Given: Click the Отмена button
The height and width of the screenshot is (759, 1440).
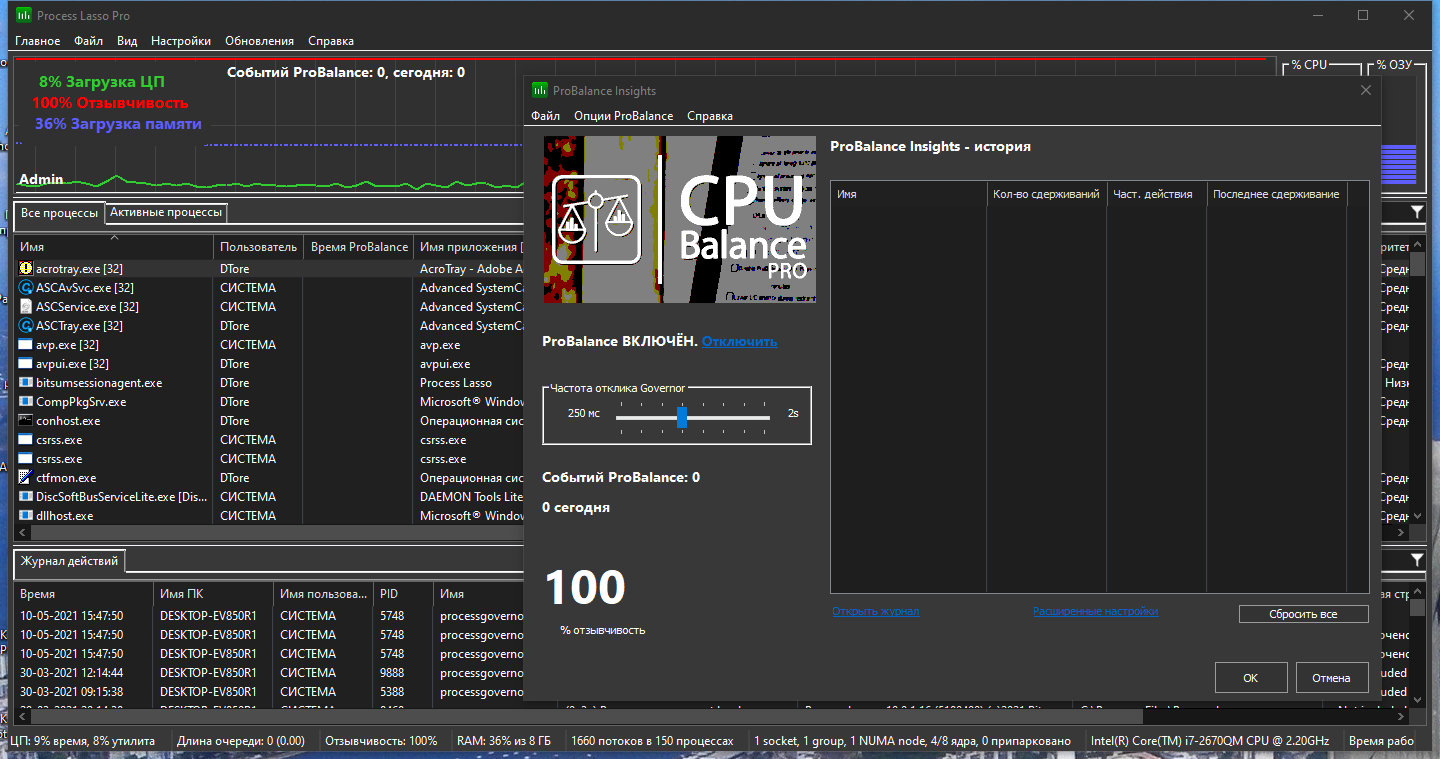Looking at the screenshot, I should 1331,677.
